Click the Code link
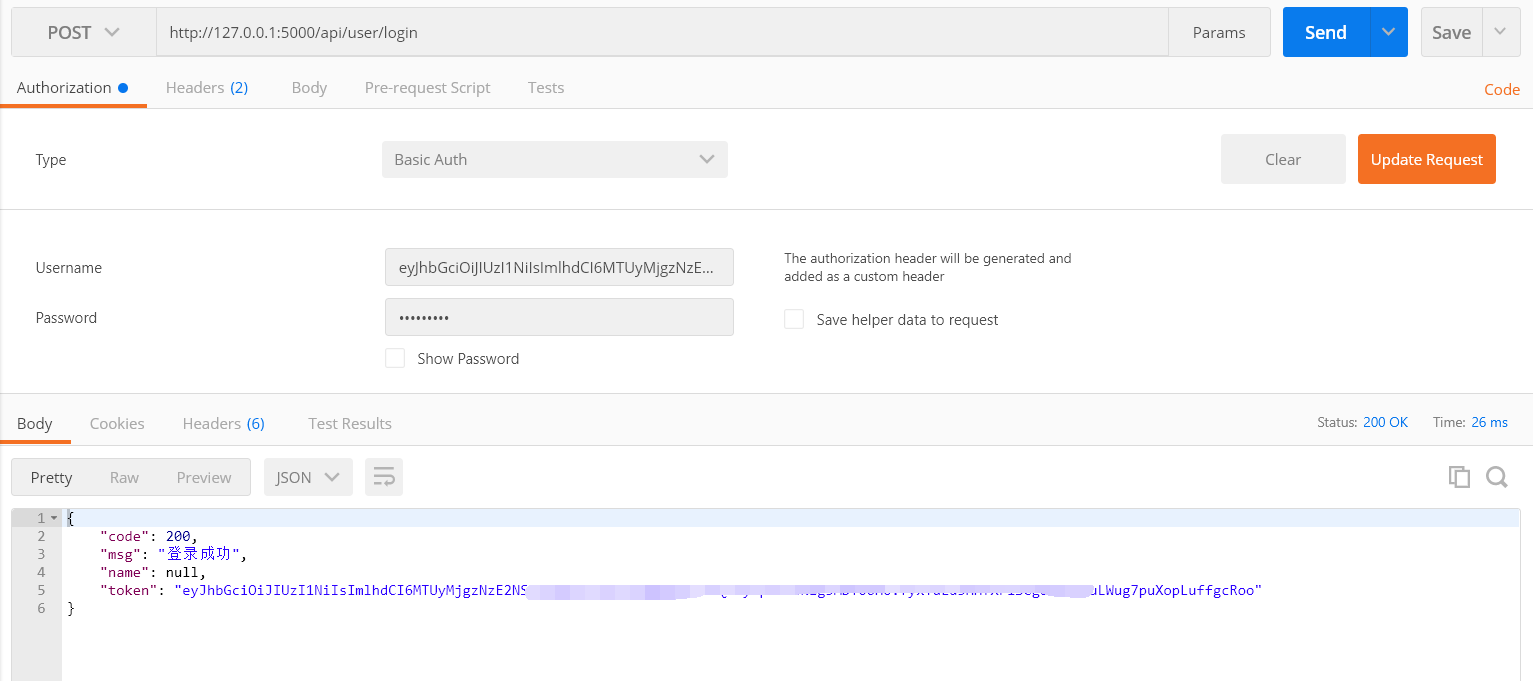 (1501, 89)
